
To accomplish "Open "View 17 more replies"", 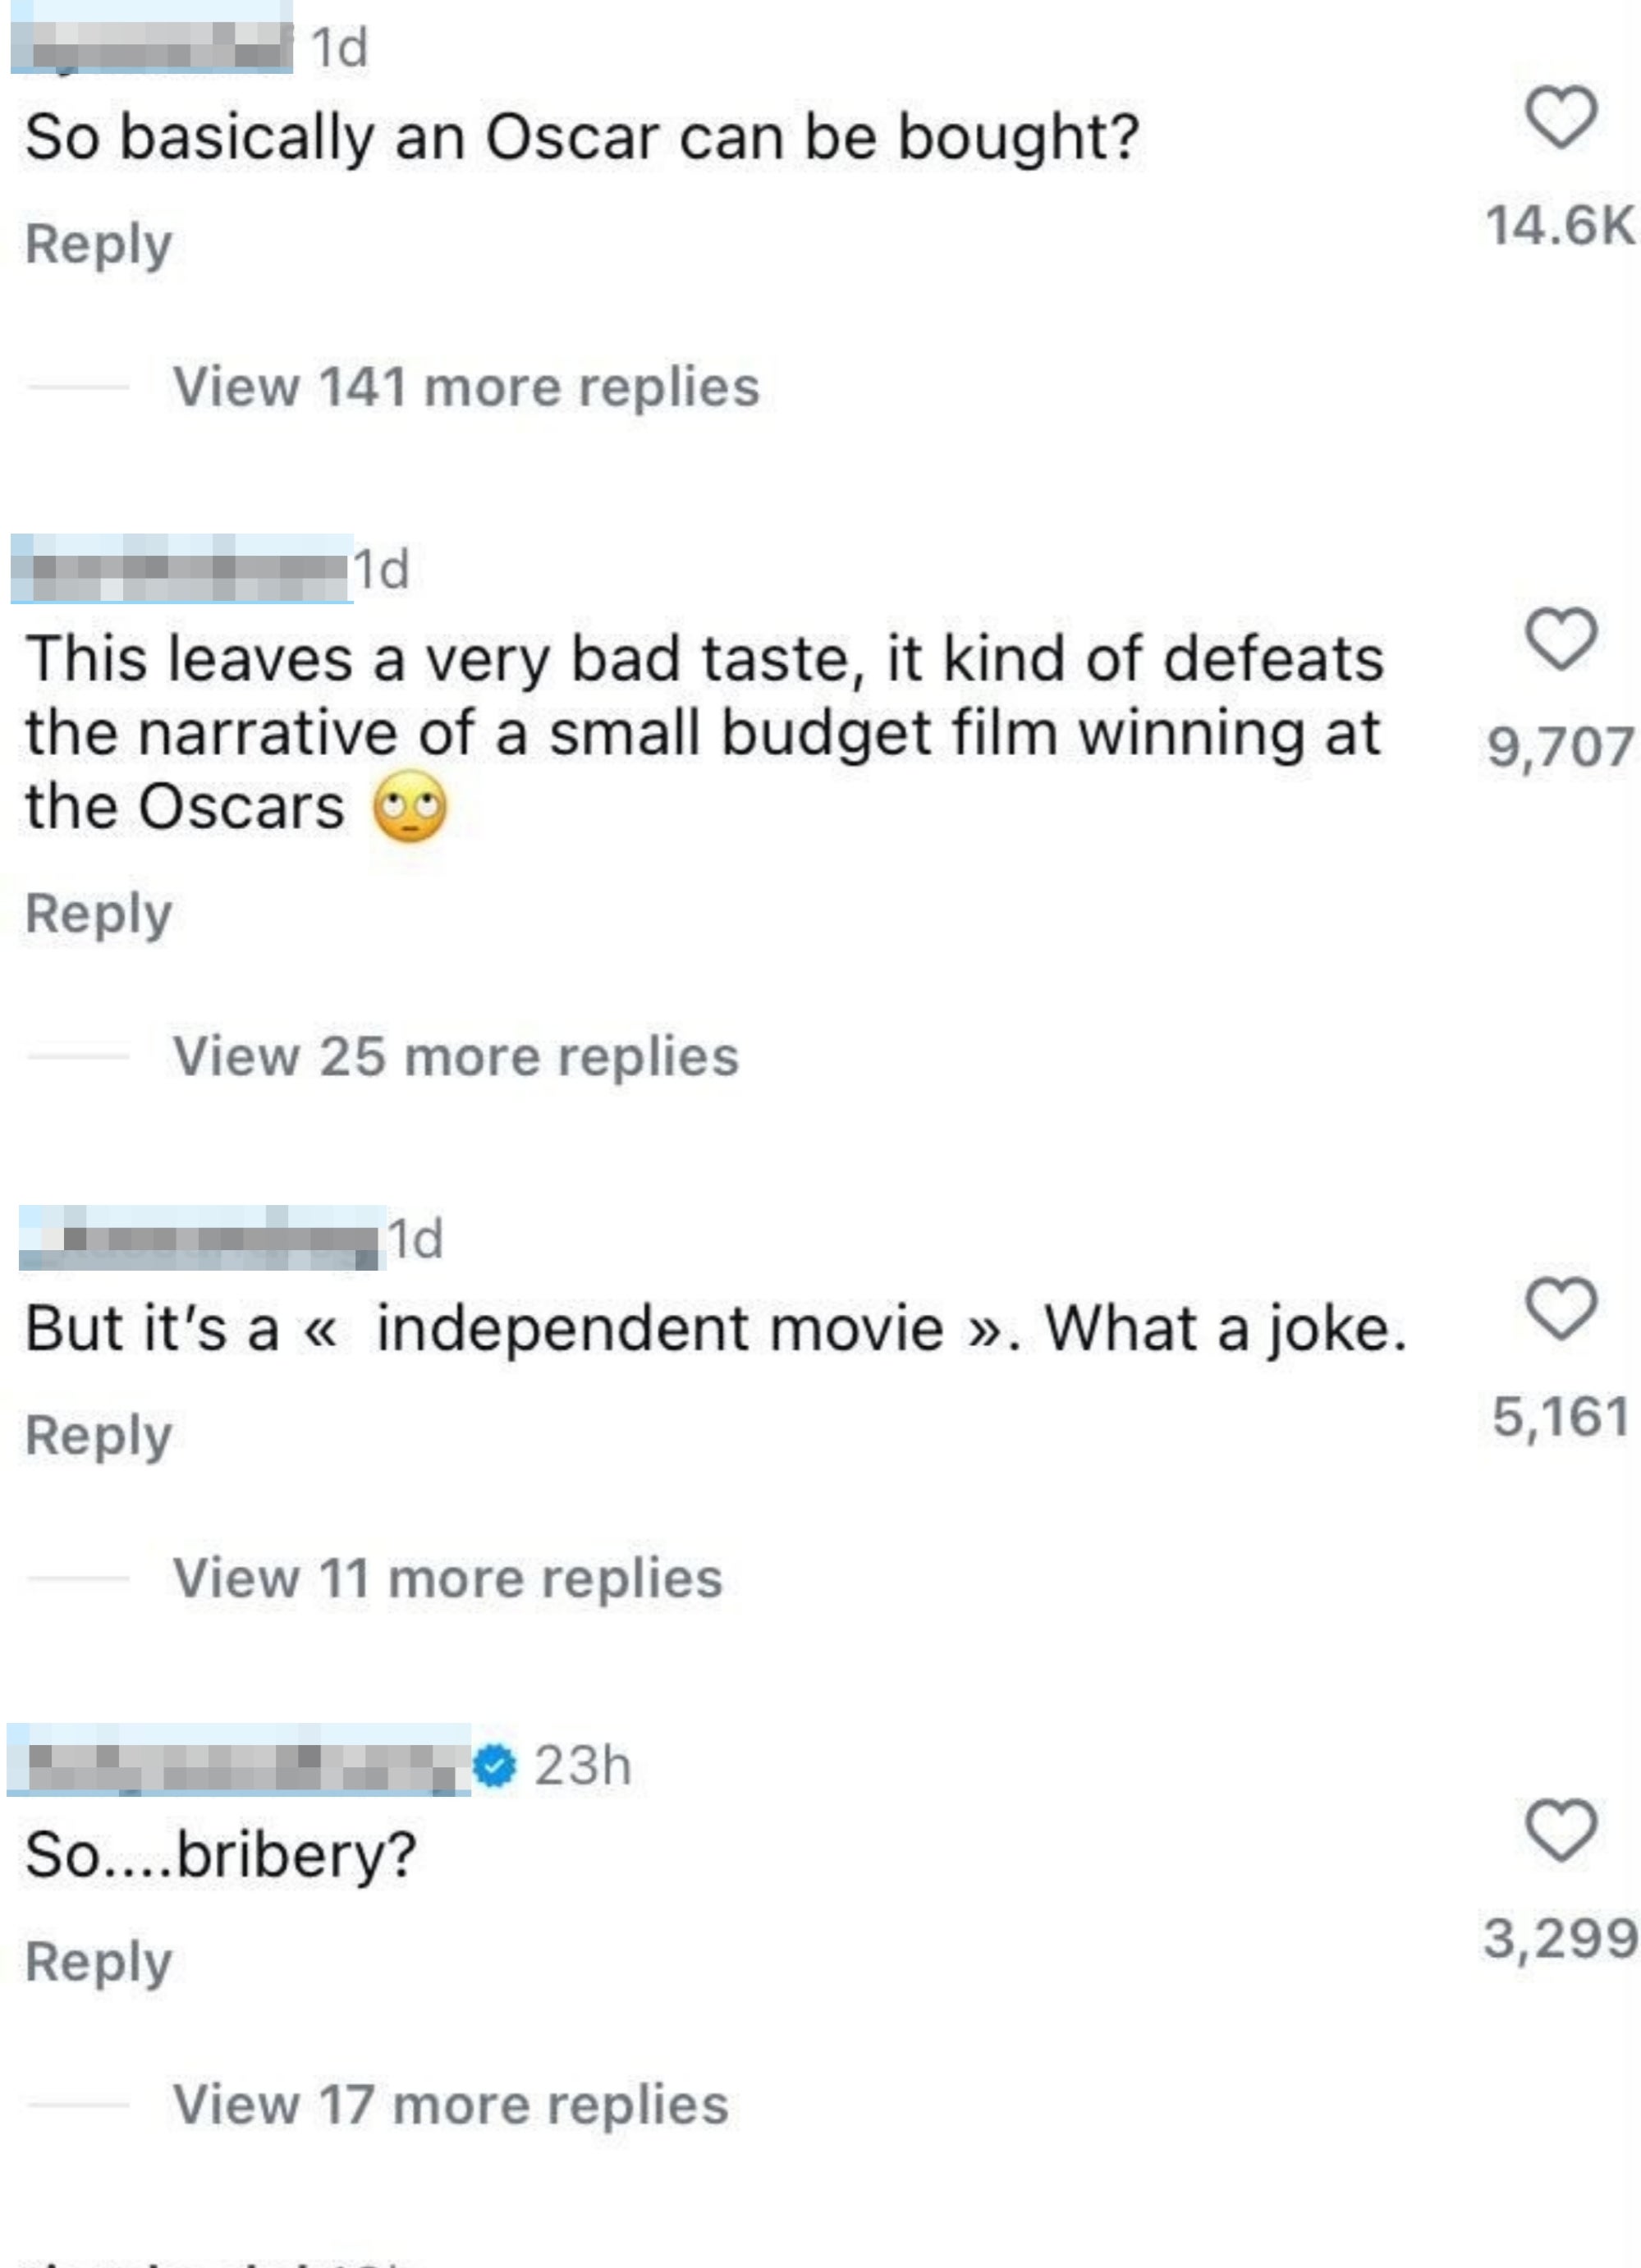I will pyautogui.click(x=450, y=2104).
